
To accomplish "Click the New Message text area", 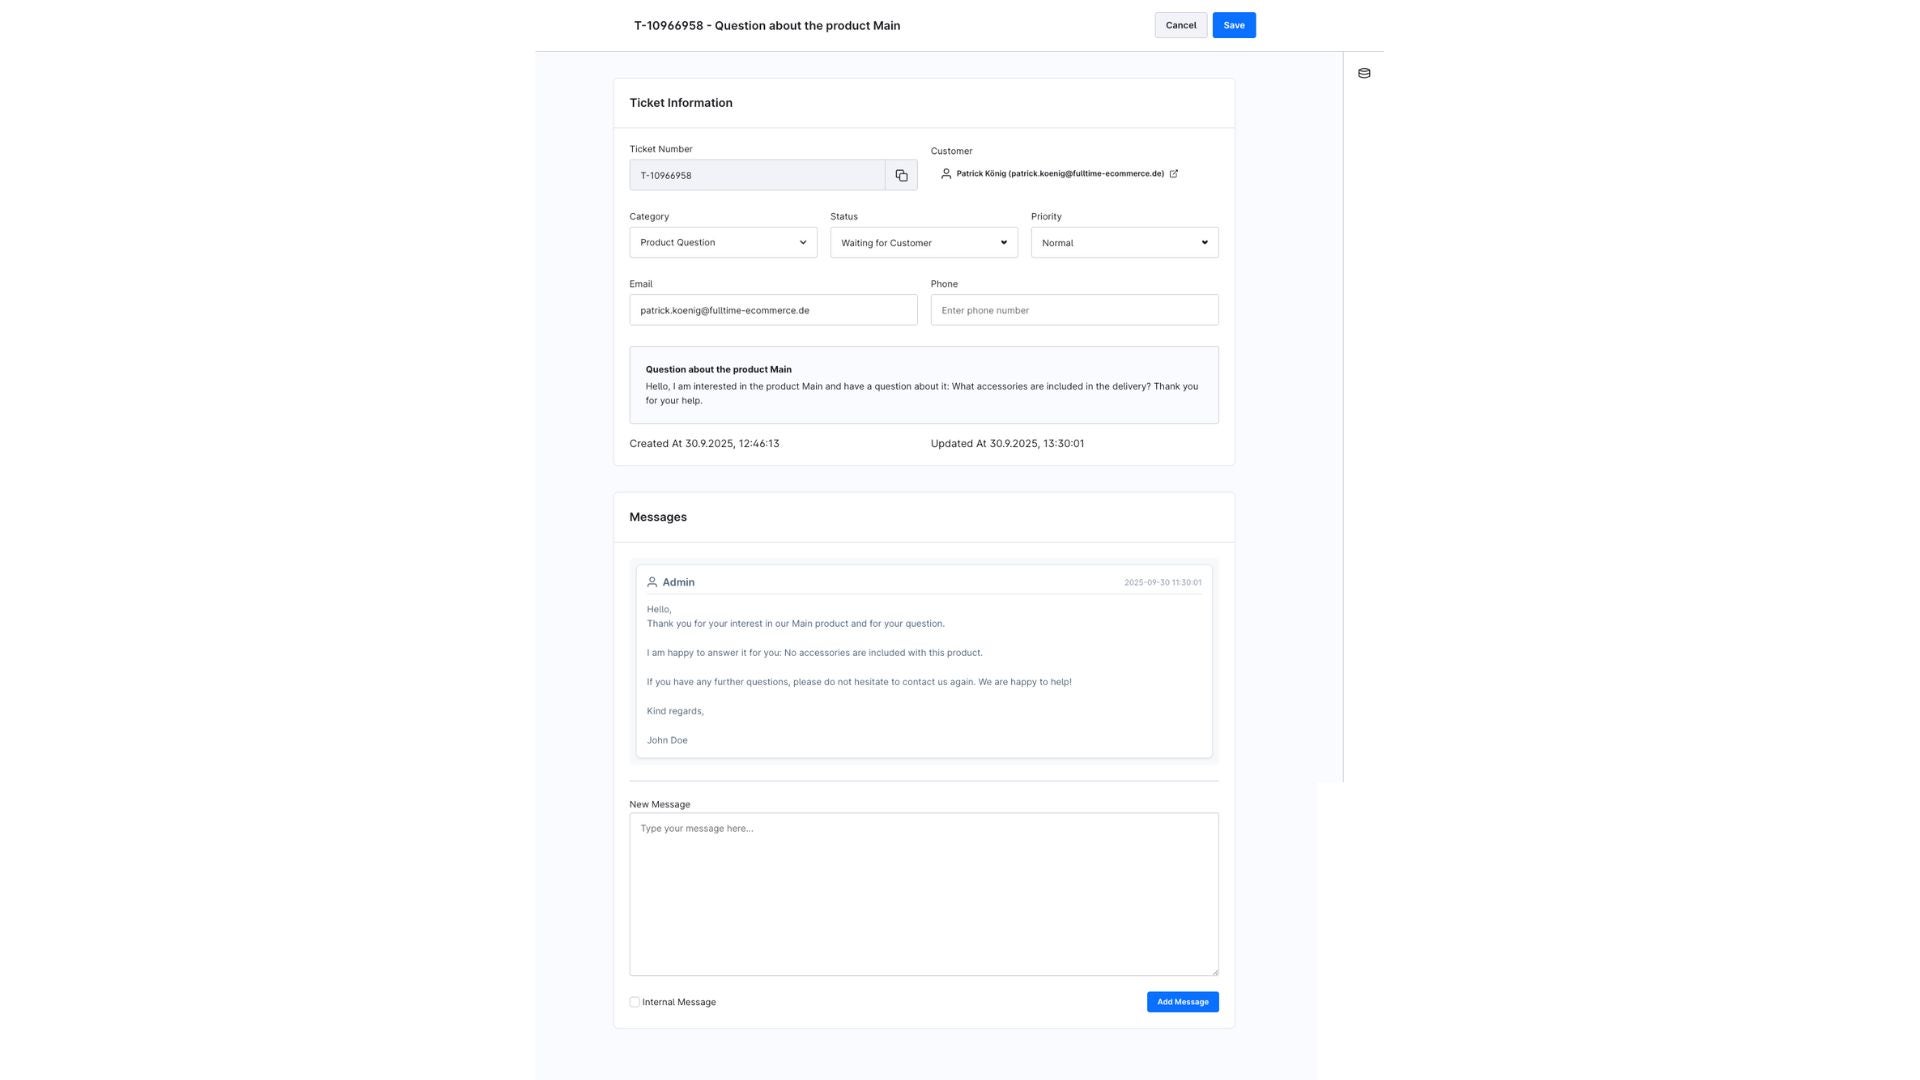I will tap(923, 894).
